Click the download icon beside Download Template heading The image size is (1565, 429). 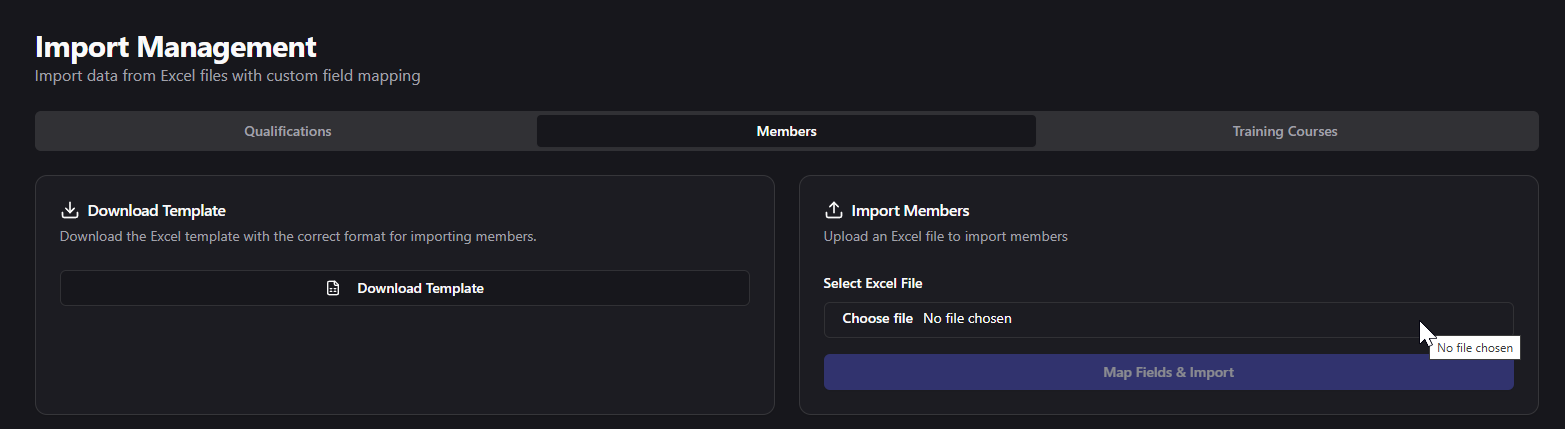tap(70, 211)
